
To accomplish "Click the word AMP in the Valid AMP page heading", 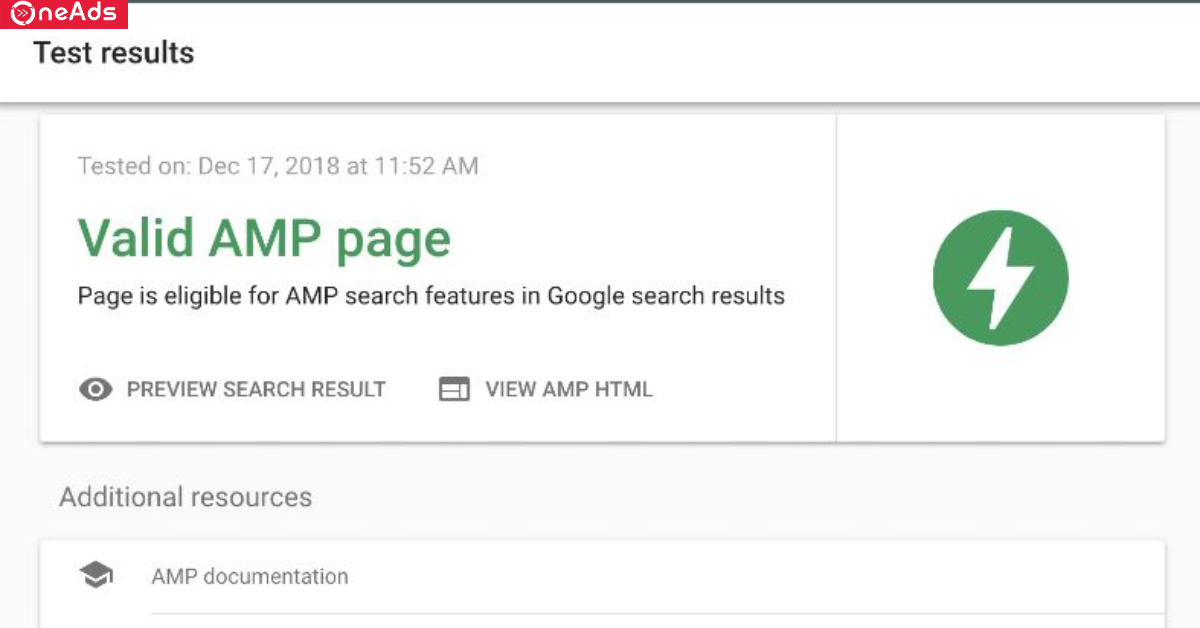I will (x=267, y=238).
